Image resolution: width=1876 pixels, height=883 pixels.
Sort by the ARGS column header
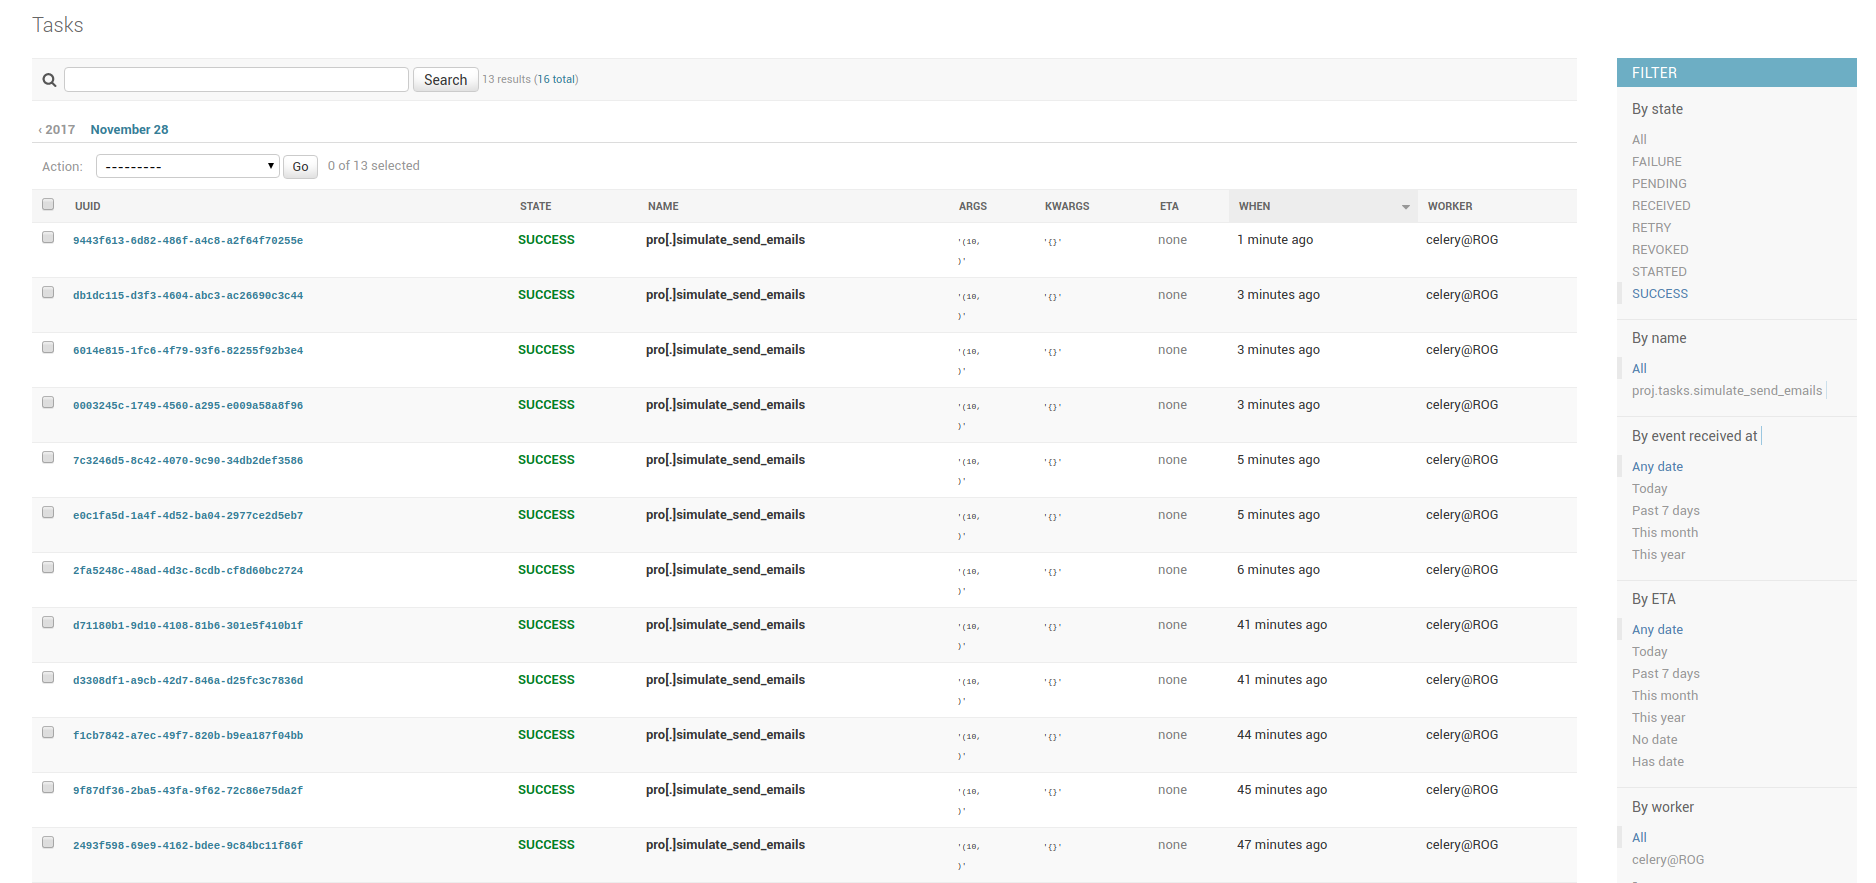tap(973, 206)
